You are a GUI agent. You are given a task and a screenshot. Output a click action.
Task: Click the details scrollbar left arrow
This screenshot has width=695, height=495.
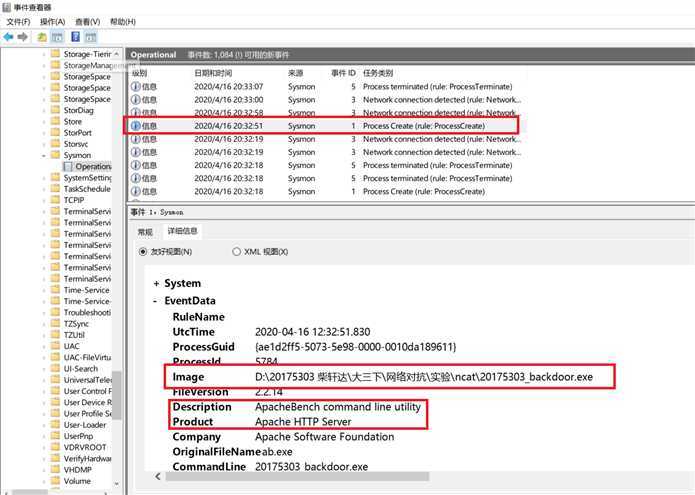pos(158,476)
